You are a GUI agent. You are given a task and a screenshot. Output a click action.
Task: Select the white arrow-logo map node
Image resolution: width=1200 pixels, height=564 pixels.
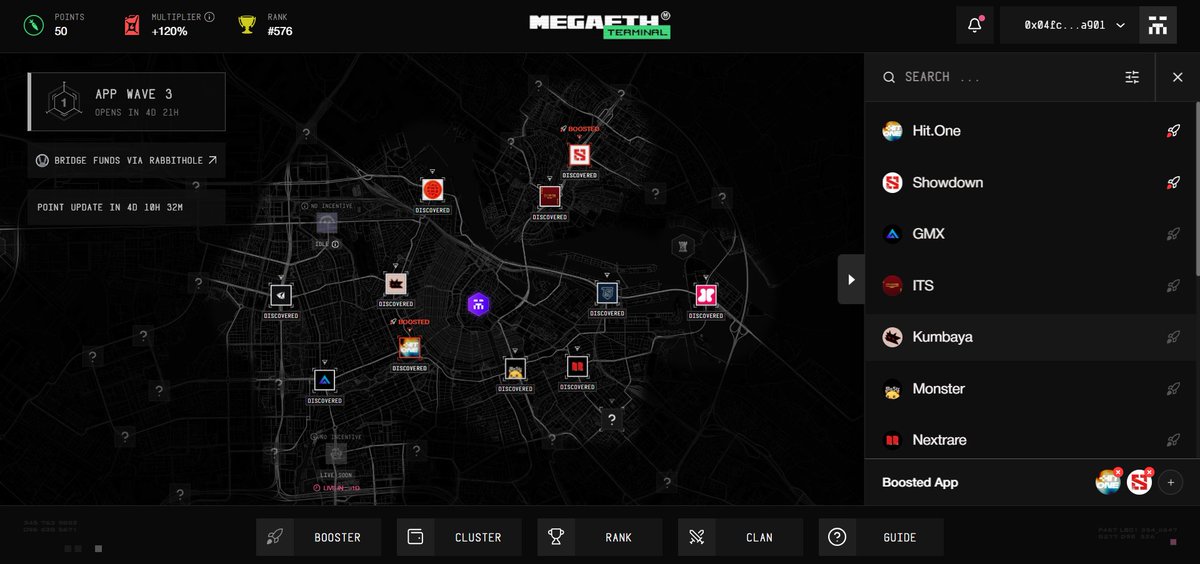281,295
